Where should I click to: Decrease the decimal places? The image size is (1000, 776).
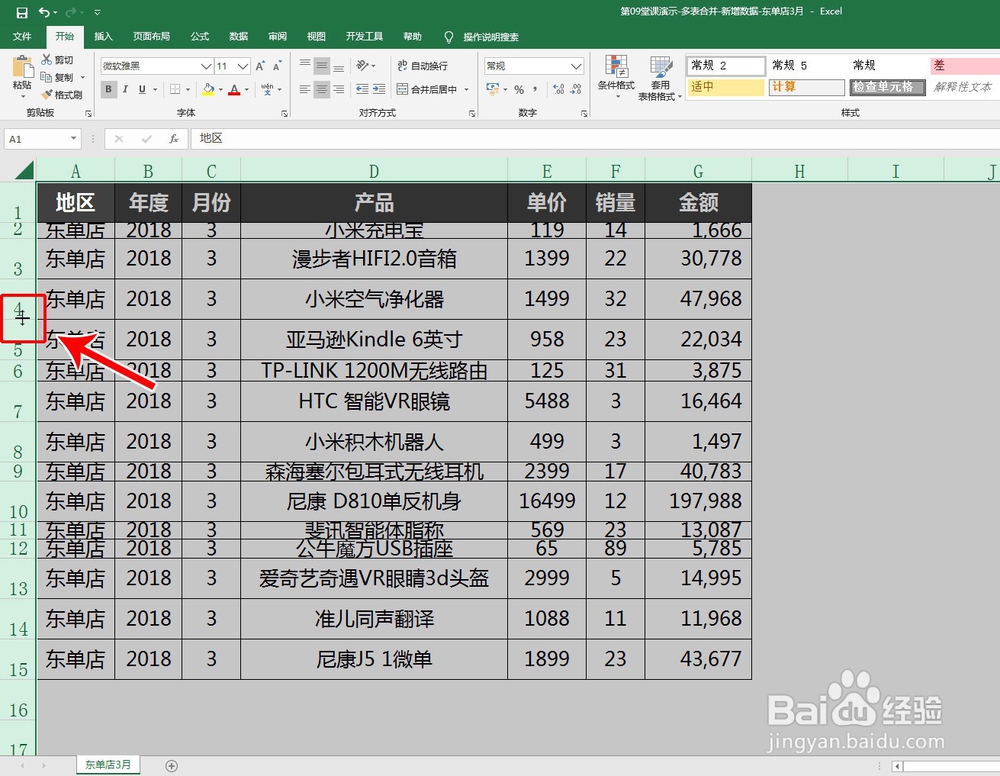pos(576,89)
